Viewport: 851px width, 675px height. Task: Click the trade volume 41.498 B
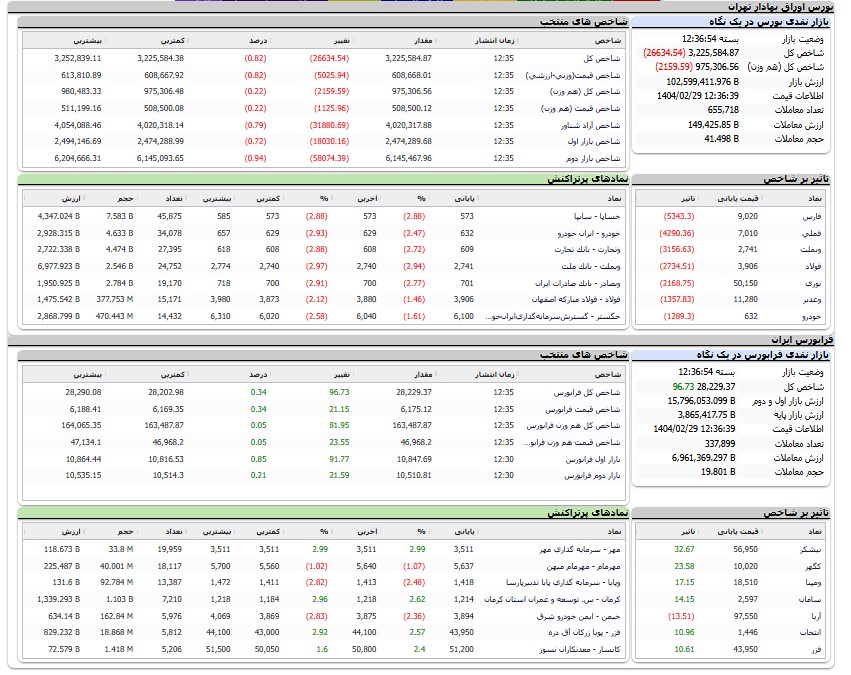(721, 139)
